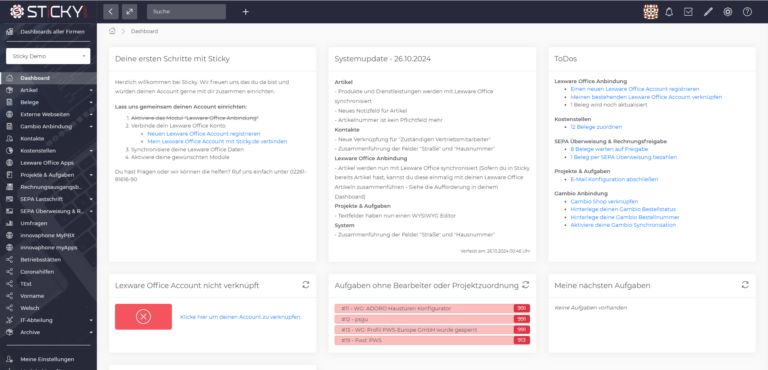The width and height of the screenshot is (768, 370).
Task: Add a new tab with plus icon
Action: 246,12
